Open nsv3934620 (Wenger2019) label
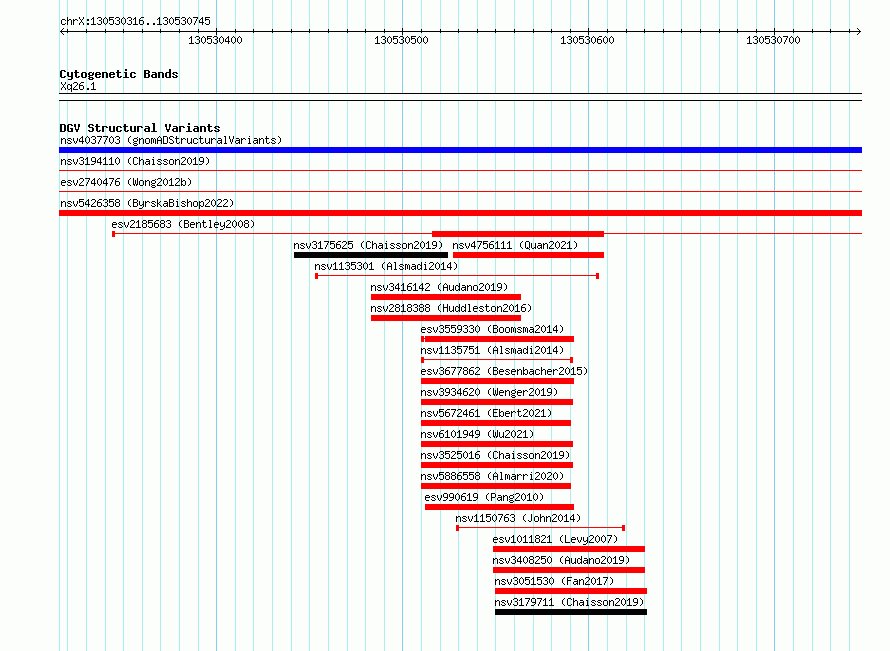The width and height of the screenshot is (890, 651). tap(489, 392)
